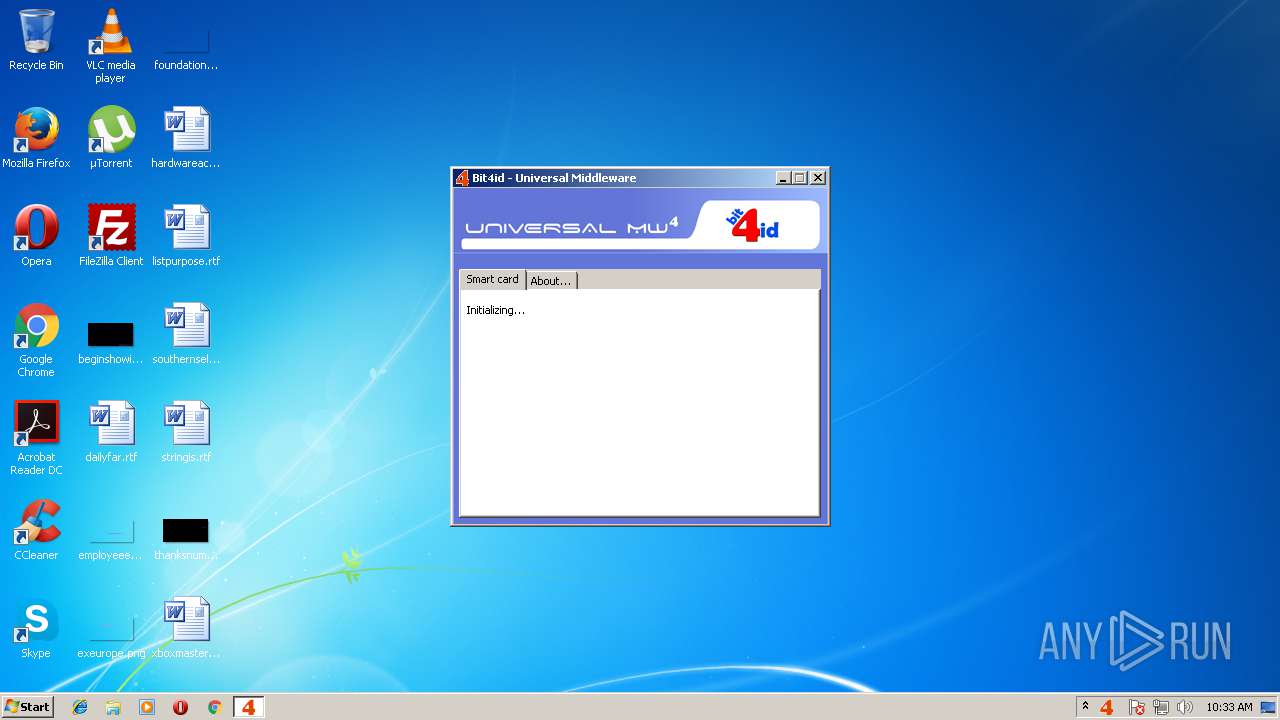The width and height of the screenshot is (1280, 720).
Task: Open Windows Explorer folder in taskbar
Action: click(x=113, y=707)
